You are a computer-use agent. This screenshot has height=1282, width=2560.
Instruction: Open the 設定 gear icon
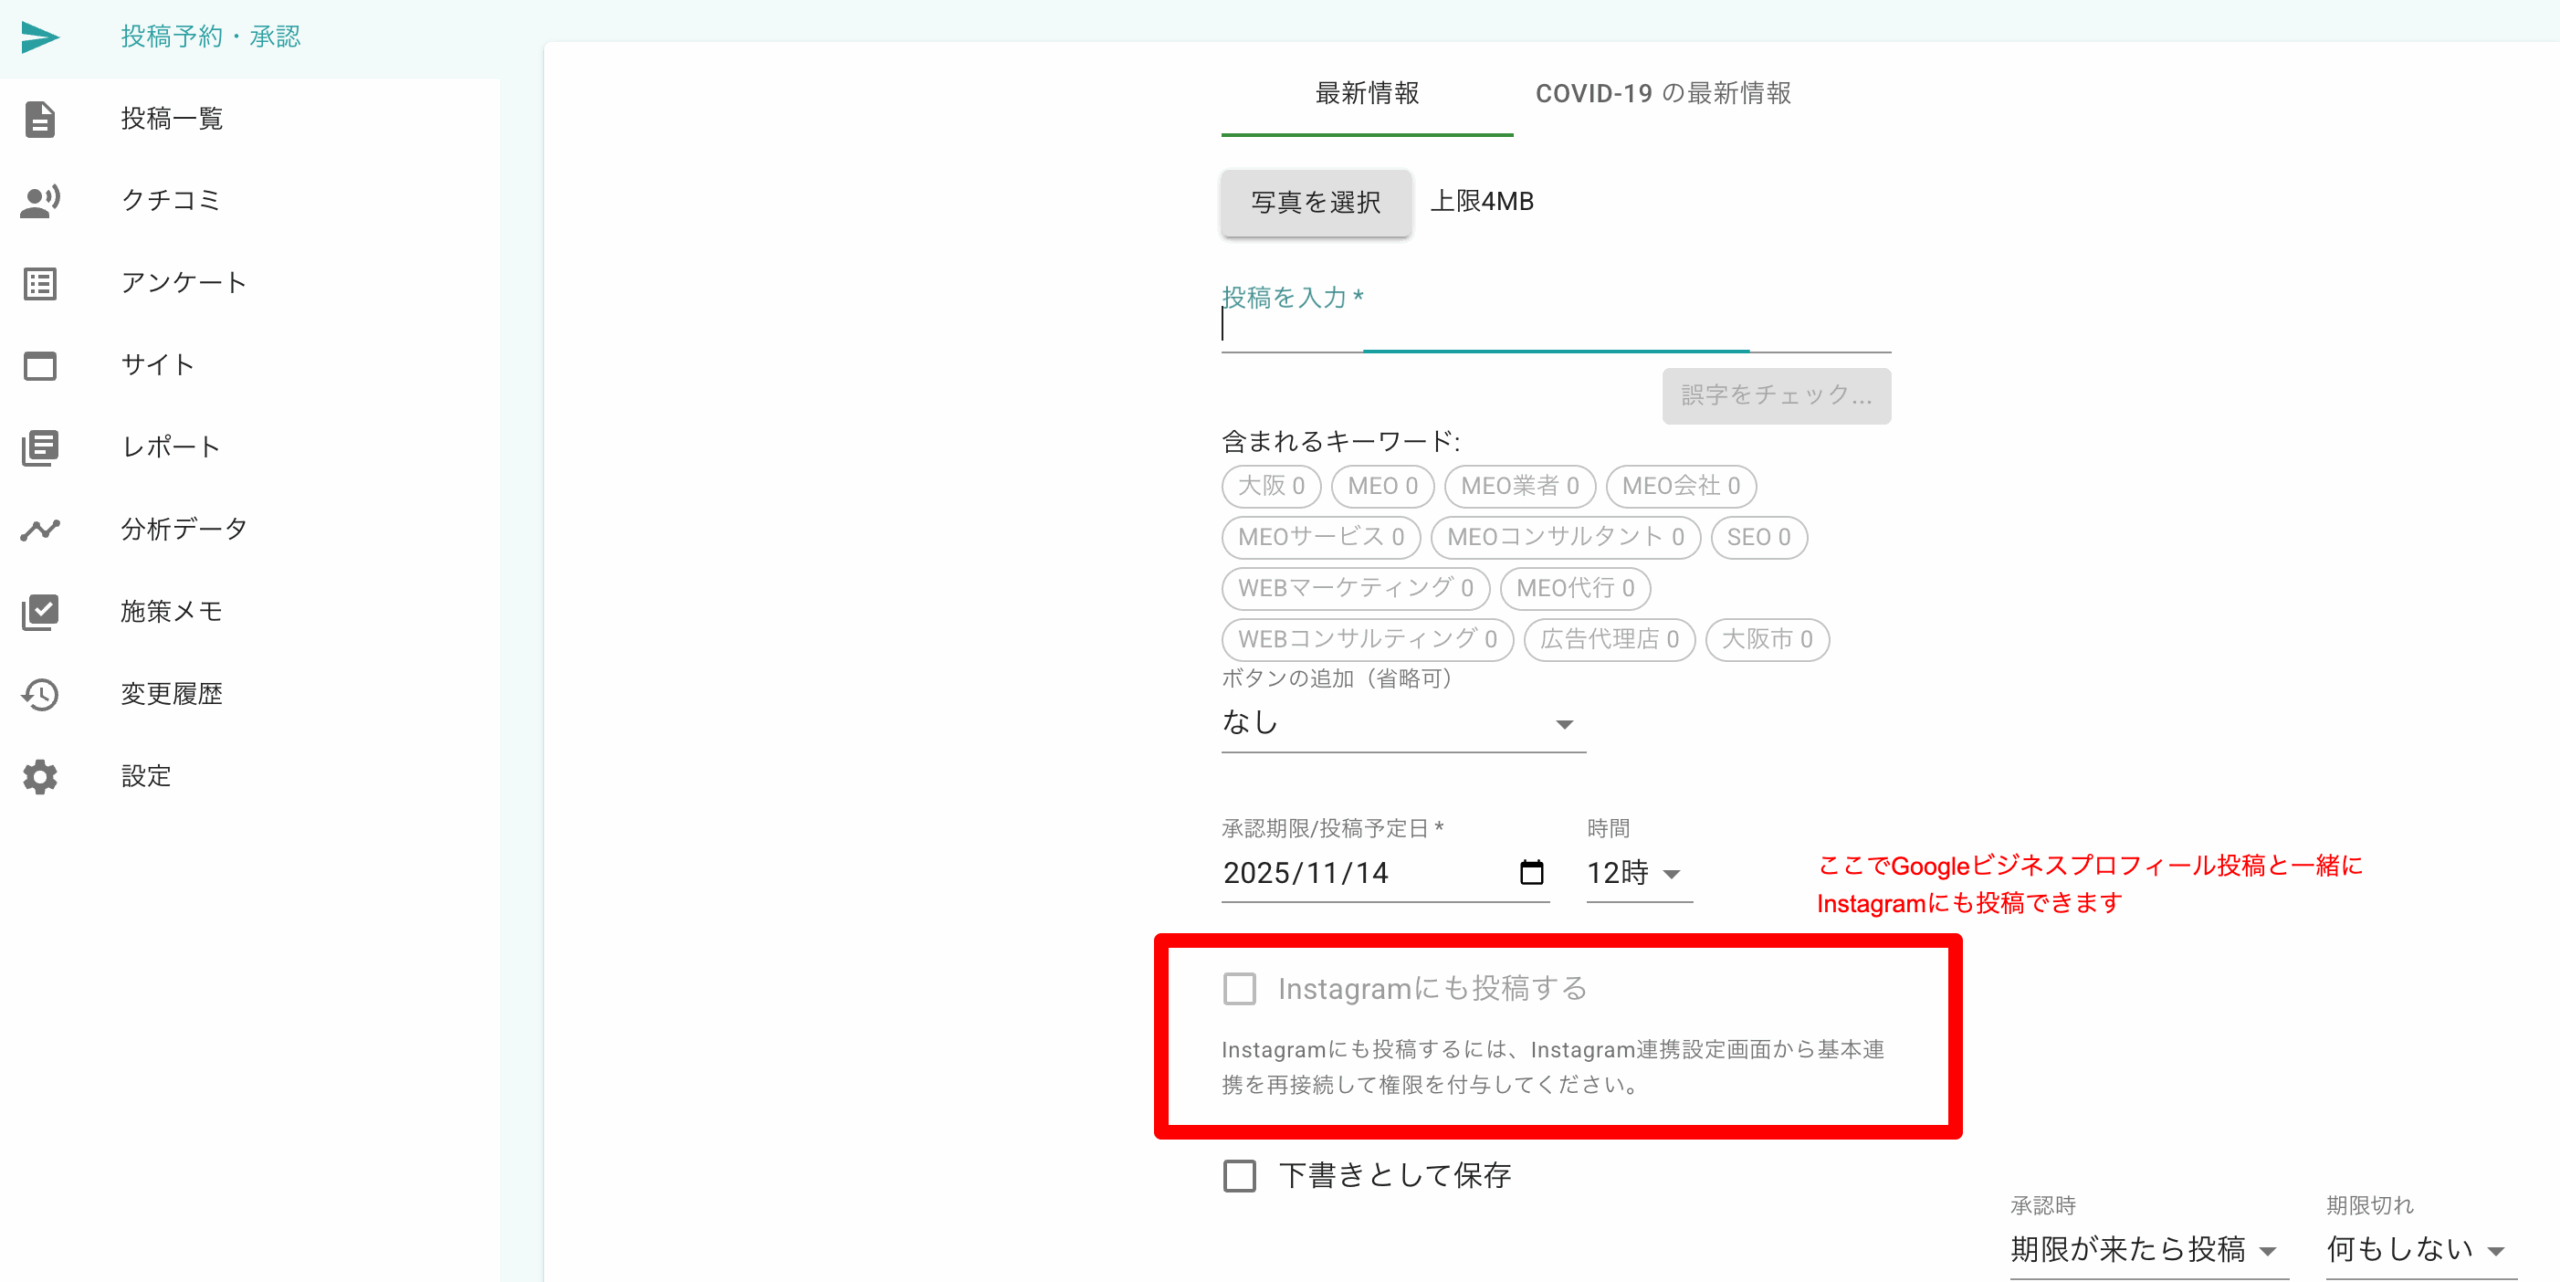point(40,776)
